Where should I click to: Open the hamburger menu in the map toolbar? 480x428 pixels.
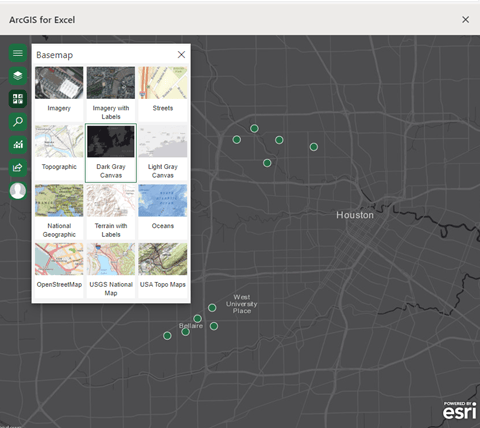pos(18,53)
